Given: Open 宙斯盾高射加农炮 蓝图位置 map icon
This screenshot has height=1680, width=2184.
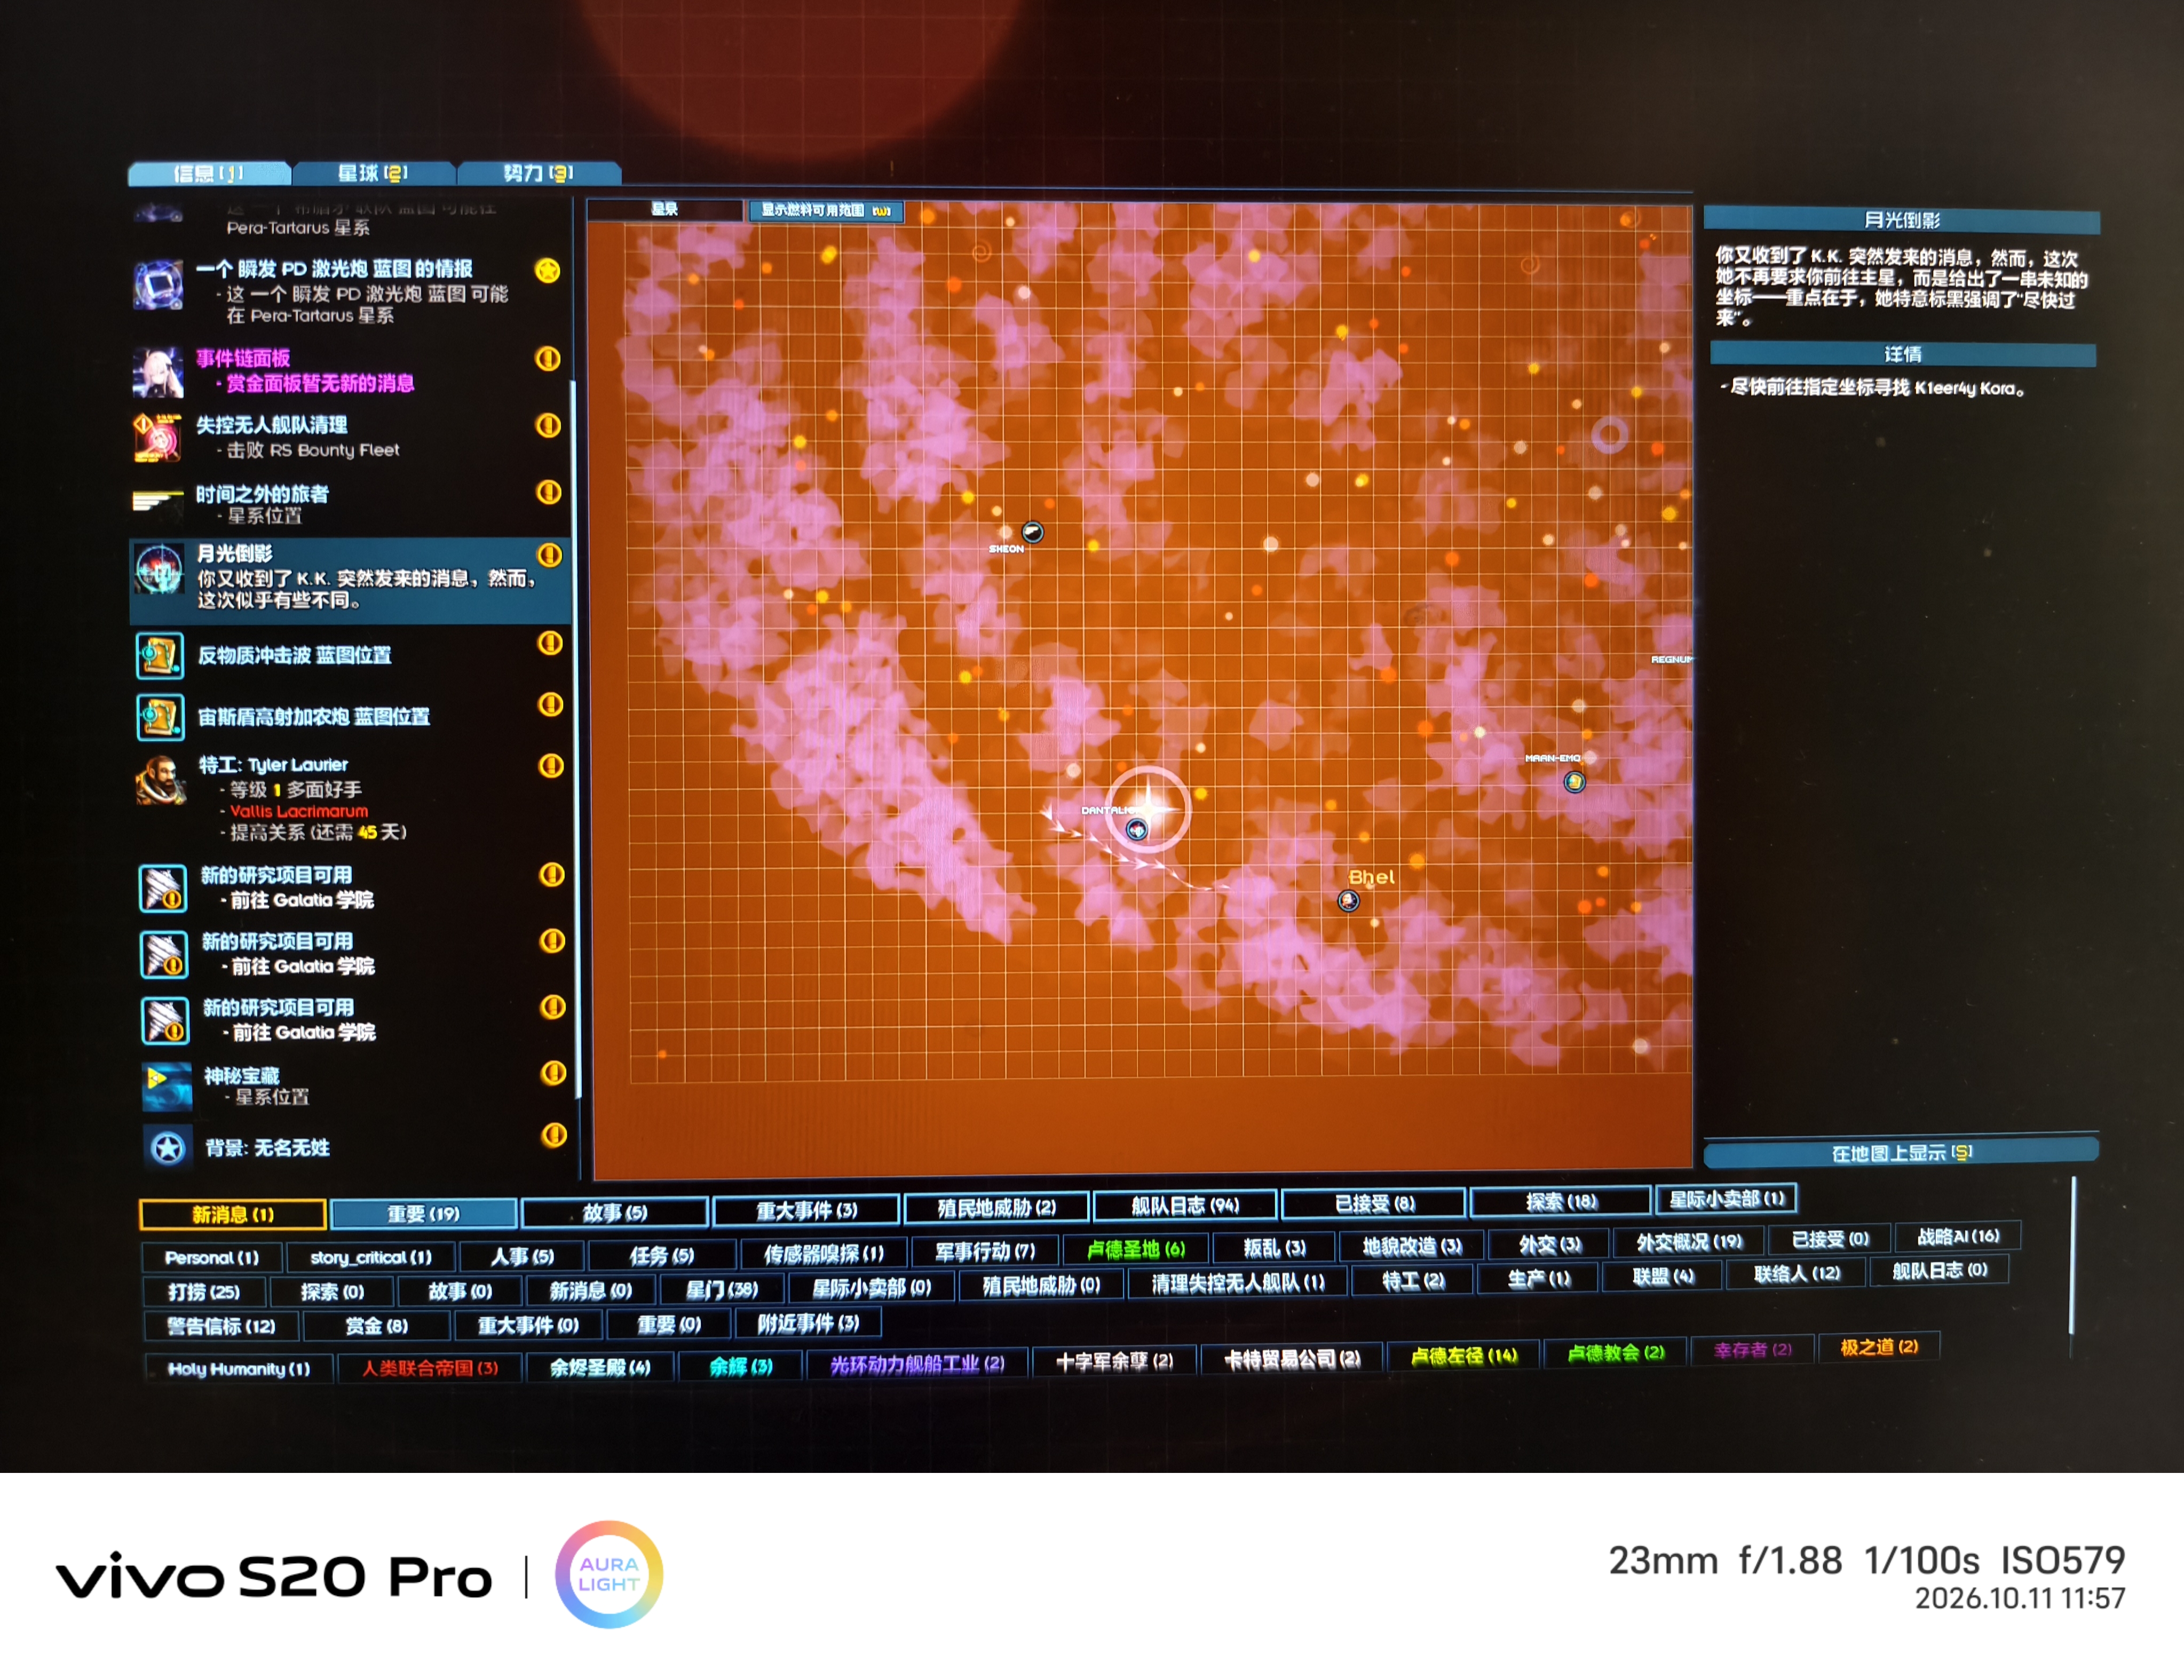Looking at the screenshot, I should pyautogui.click(x=160, y=717).
